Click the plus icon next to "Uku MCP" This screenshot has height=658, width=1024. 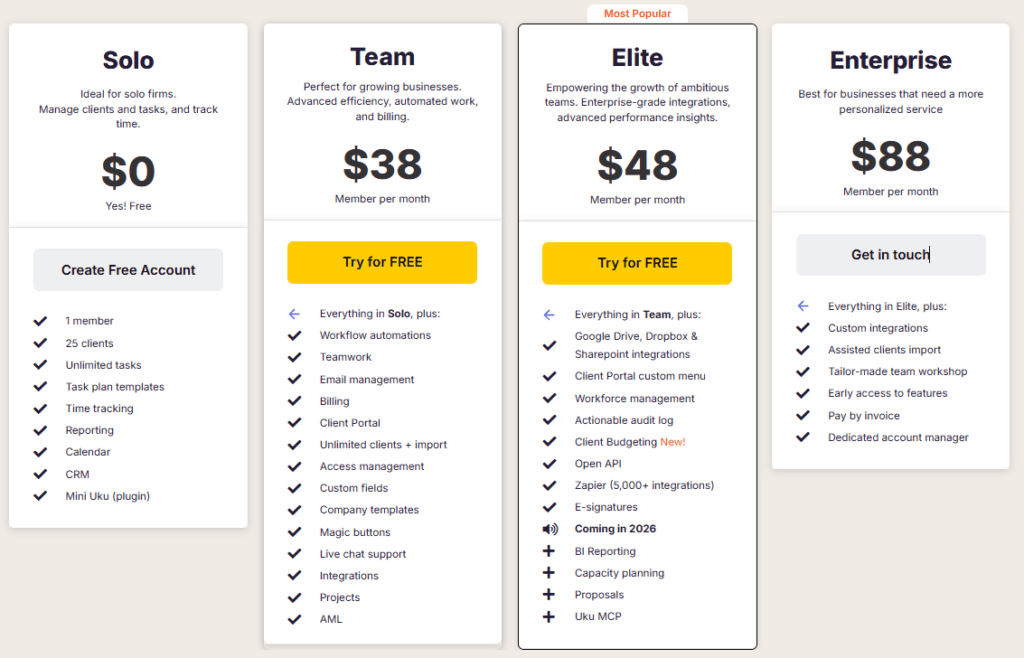click(550, 617)
